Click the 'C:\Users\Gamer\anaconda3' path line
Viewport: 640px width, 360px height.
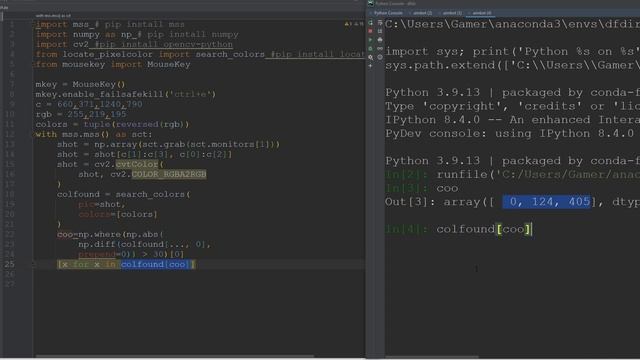click(x=513, y=24)
